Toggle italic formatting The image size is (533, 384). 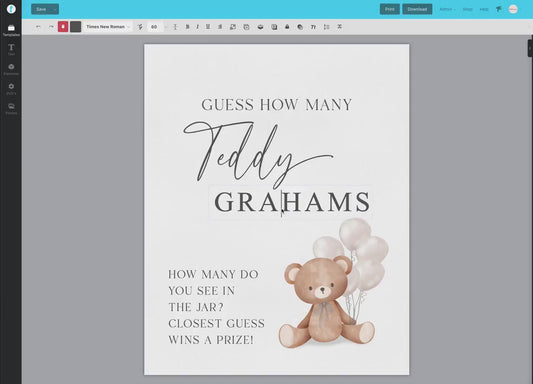coord(197,27)
